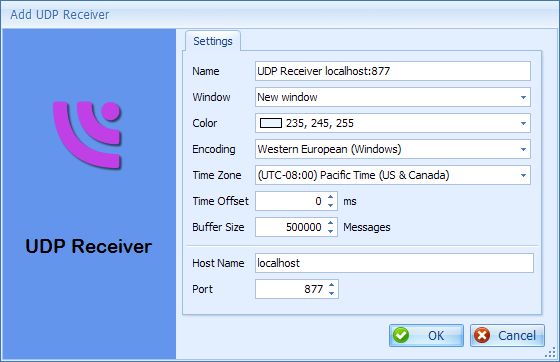Click the Buffer Size value 500000

(x=304, y=227)
